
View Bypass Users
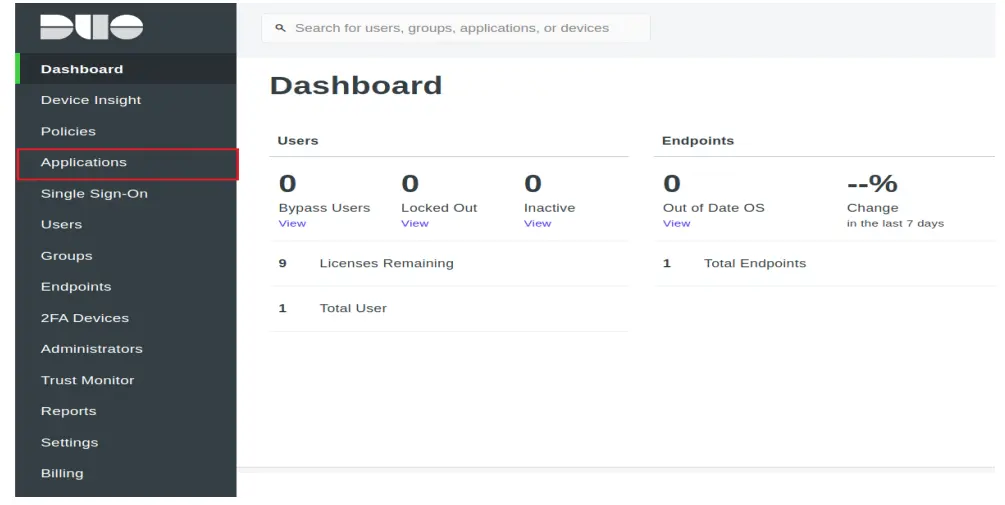[x=292, y=224]
